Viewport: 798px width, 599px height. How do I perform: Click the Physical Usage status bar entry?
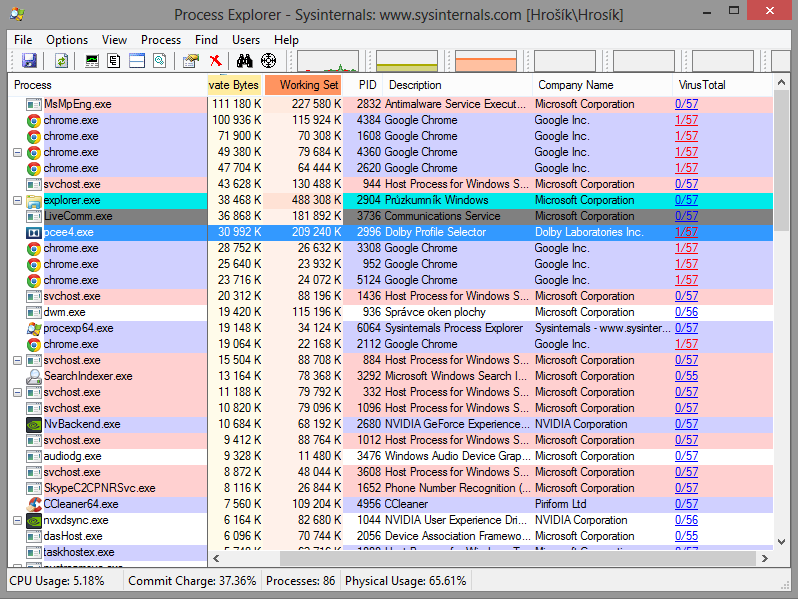(406, 581)
